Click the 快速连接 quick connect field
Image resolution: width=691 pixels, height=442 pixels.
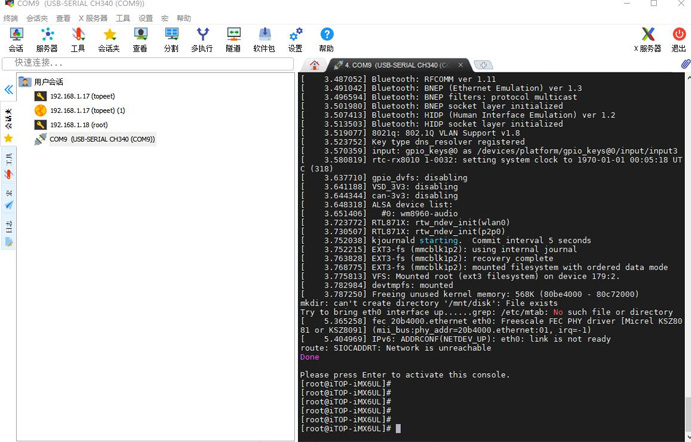148,63
